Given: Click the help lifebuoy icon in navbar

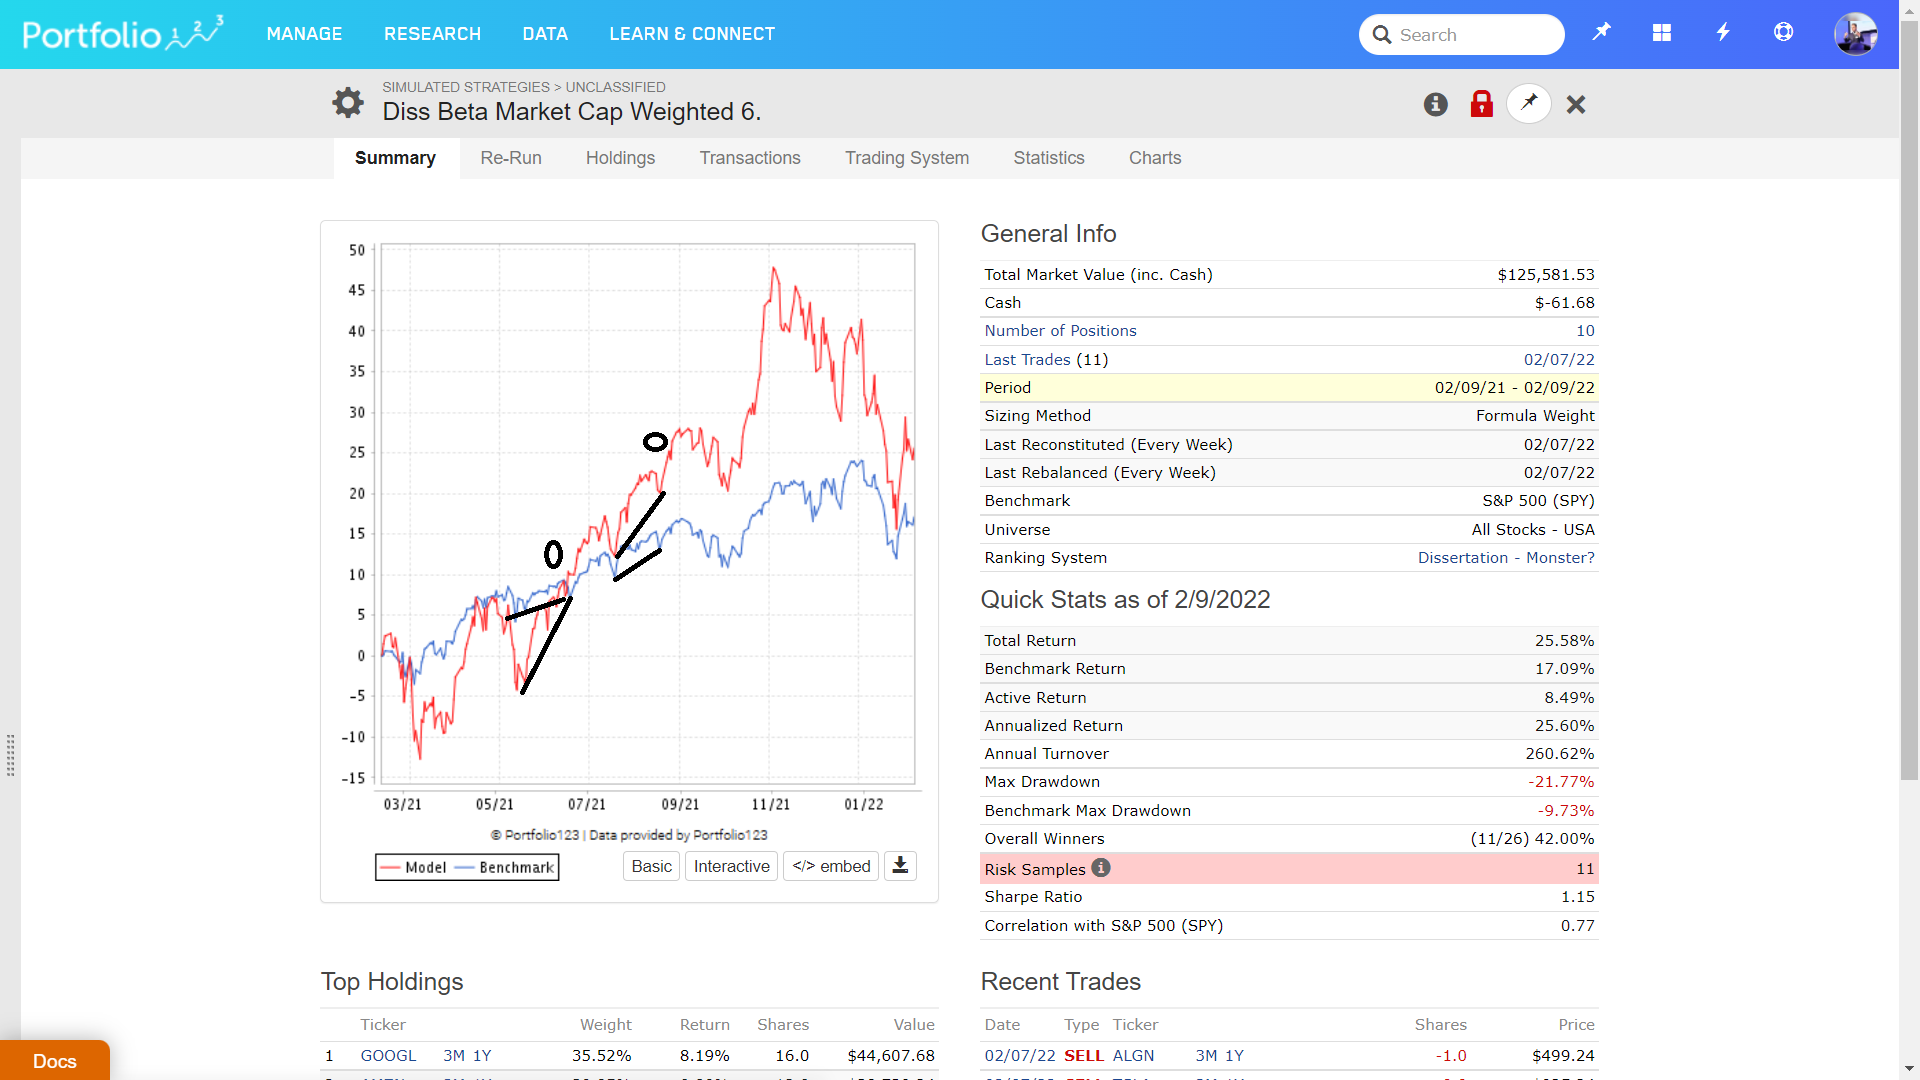Looking at the screenshot, I should click(x=1783, y=33).
